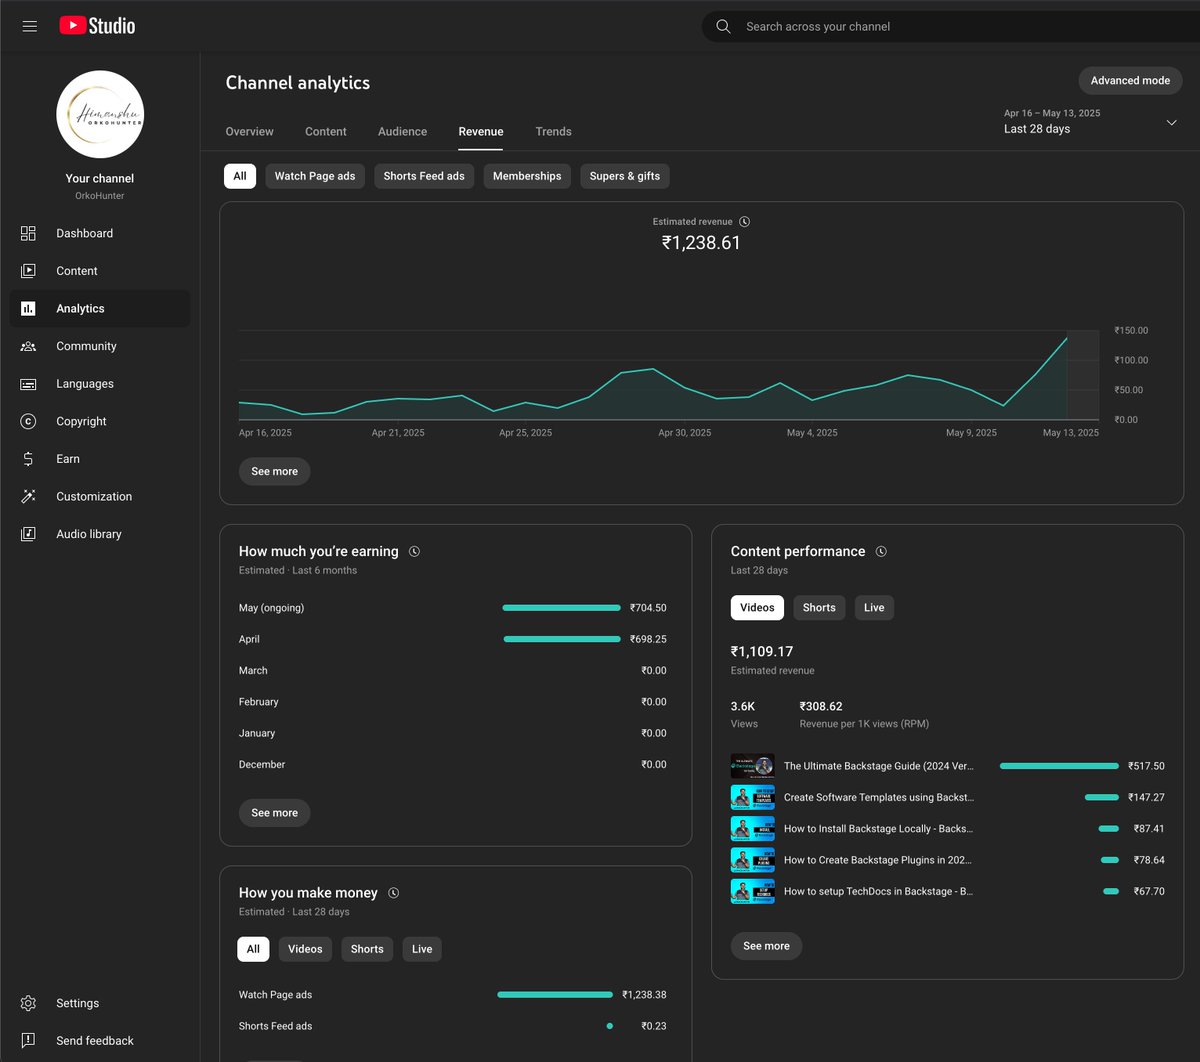Click clock icon beside Estimated revenue
The image size is (1200, 1062).
[x=744, y=222]
